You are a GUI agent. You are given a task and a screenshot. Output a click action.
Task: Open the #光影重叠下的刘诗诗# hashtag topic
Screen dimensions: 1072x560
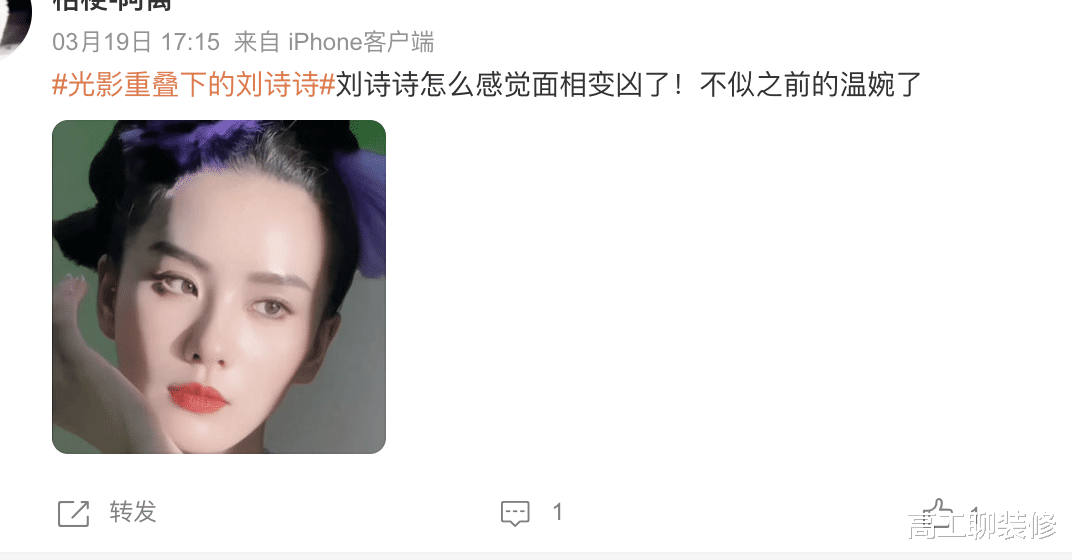coord(193,85)
